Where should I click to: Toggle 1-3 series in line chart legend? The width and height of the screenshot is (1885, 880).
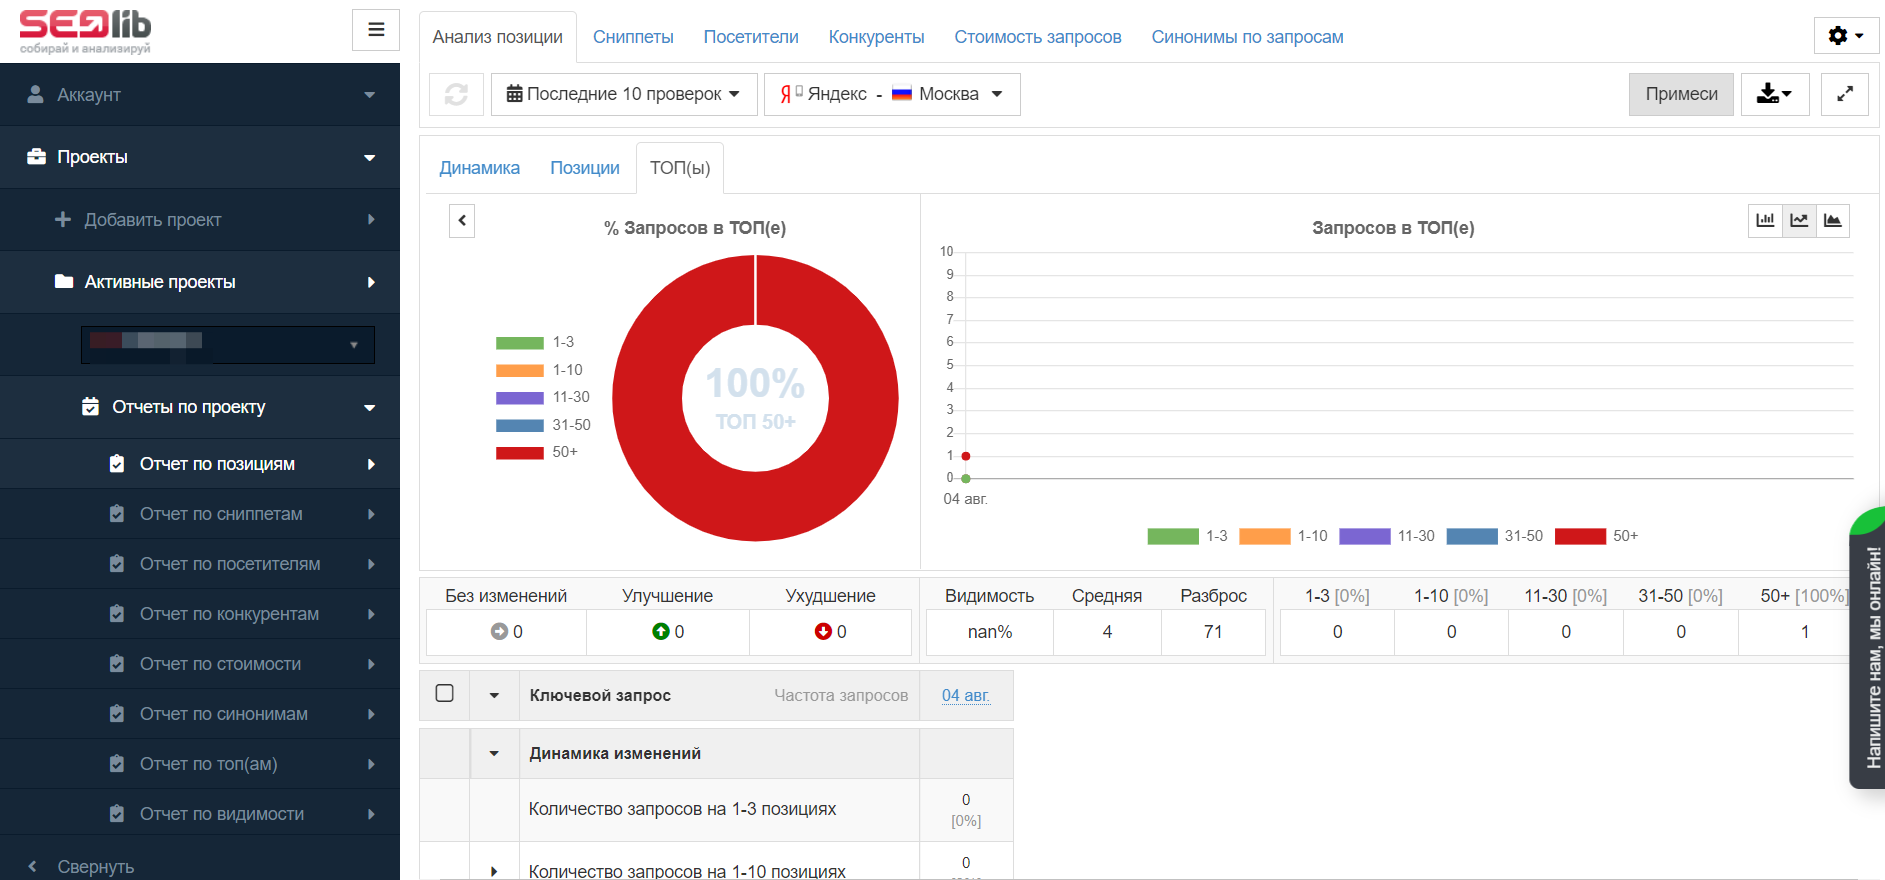pyautogui.click(x=1187, y=536)
